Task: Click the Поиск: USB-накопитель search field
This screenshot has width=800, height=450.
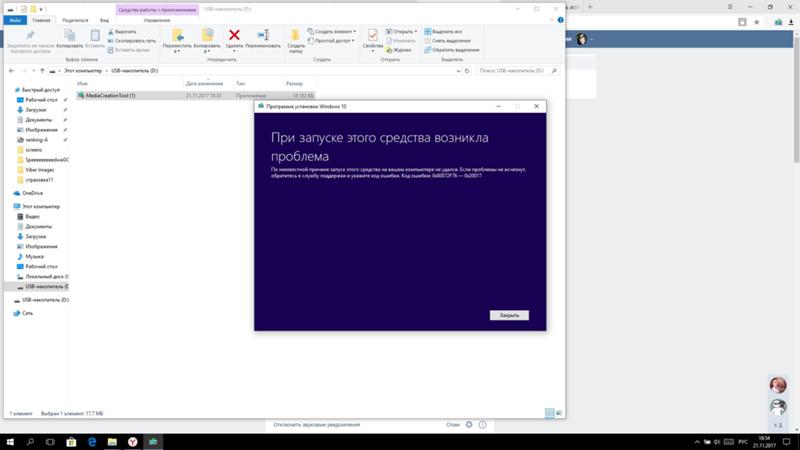Action: pos(517,71)
